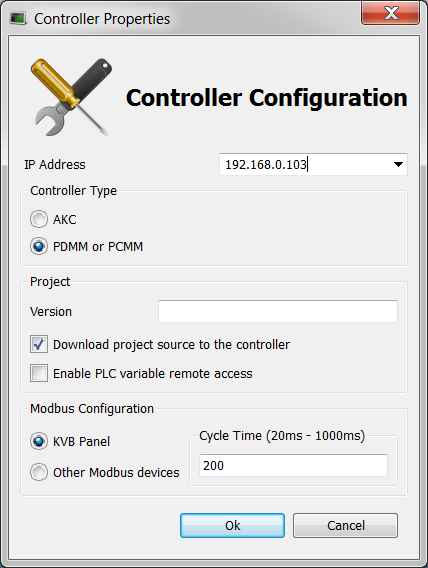The height and width of the screenshot is (568, 428).
Task: Close the Controller Properties dialog
Action: (390, 13)
